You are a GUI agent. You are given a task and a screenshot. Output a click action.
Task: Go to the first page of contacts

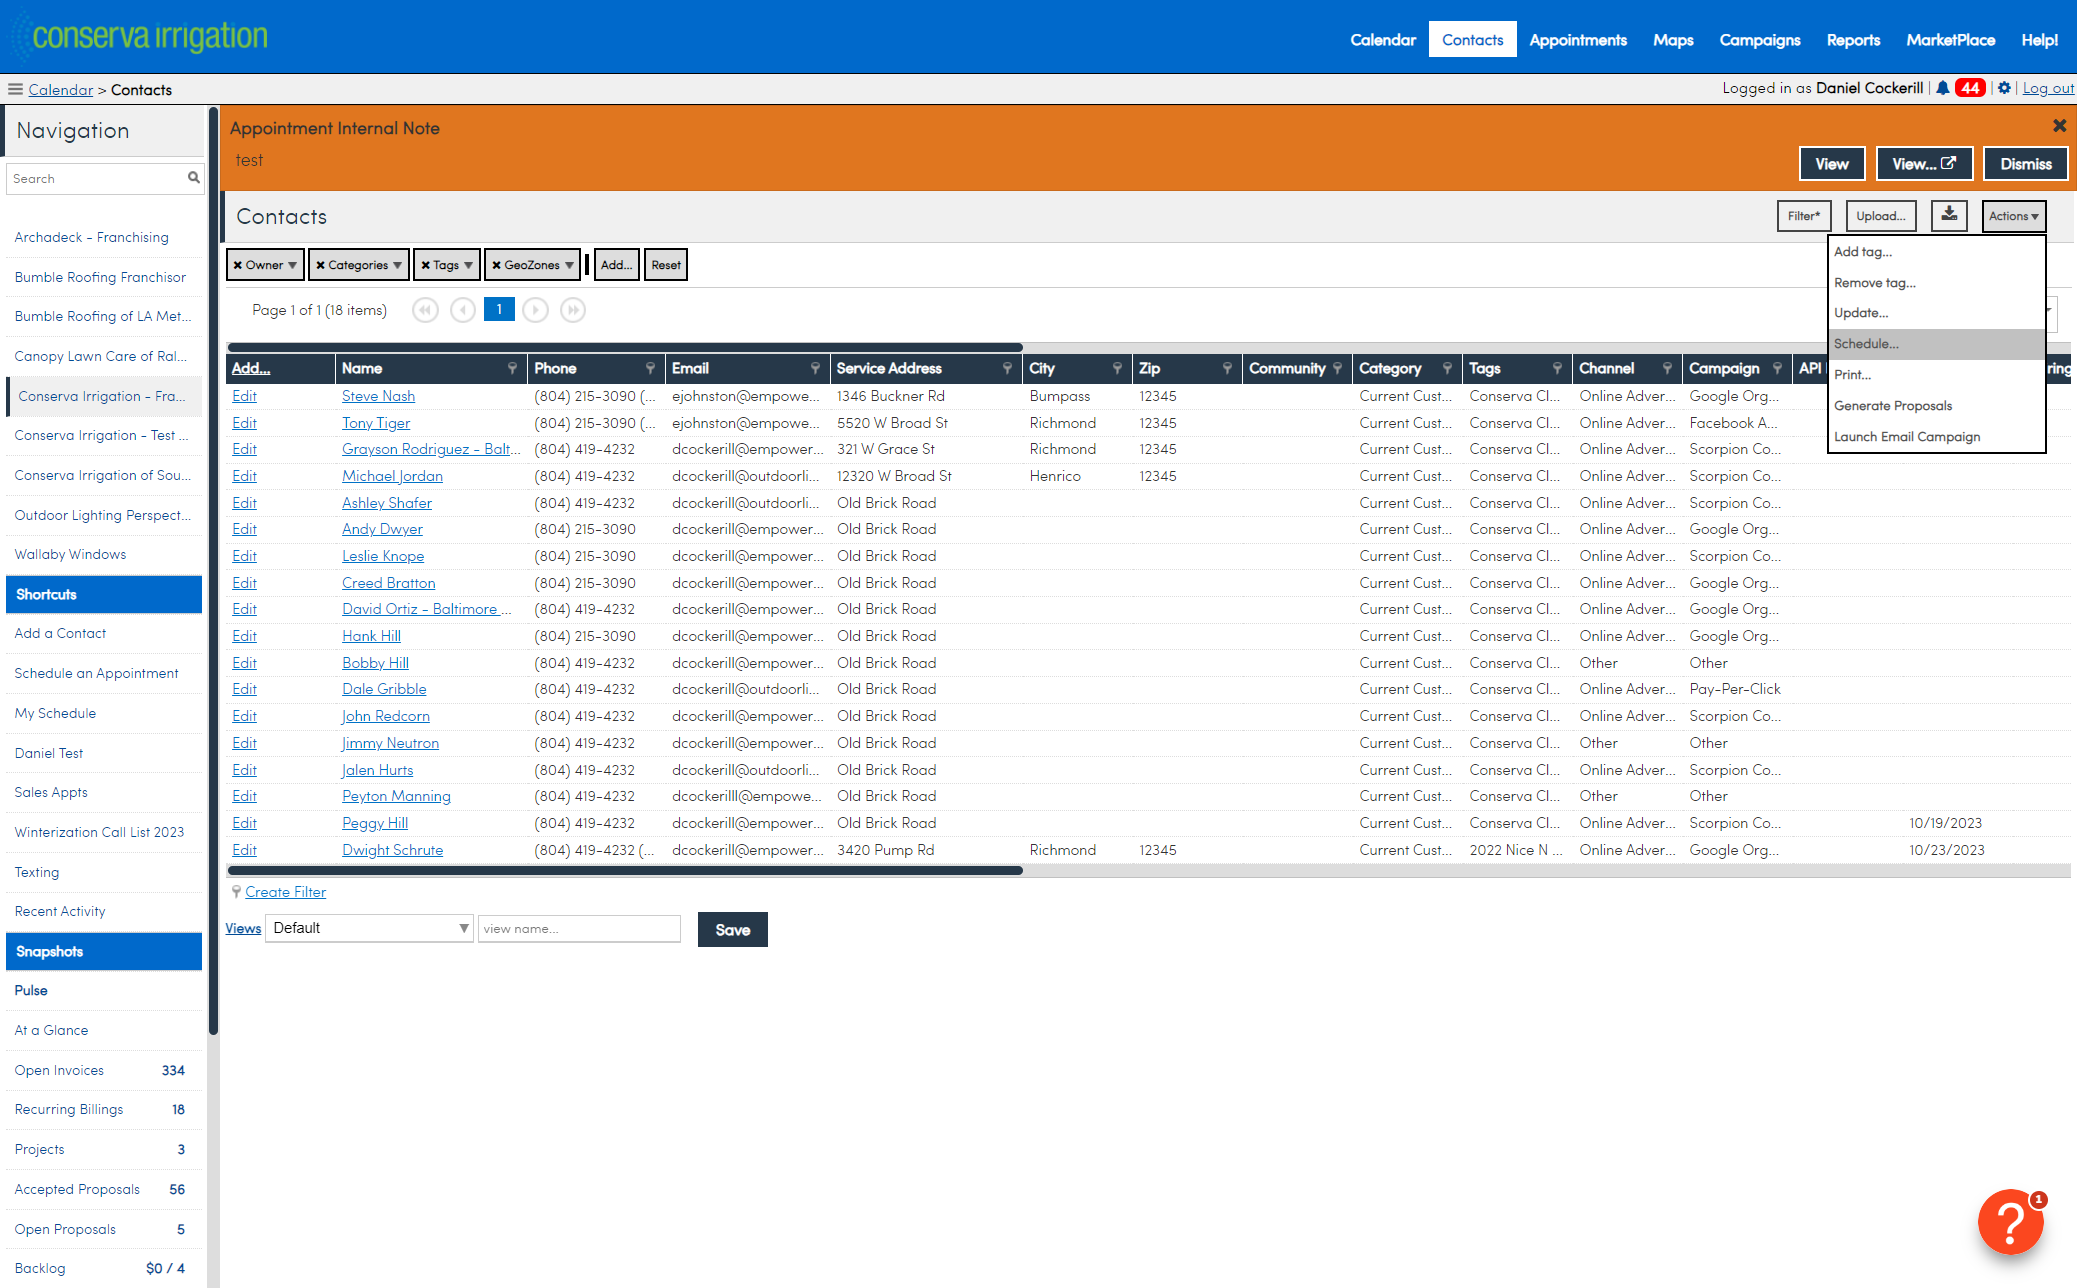425,310
